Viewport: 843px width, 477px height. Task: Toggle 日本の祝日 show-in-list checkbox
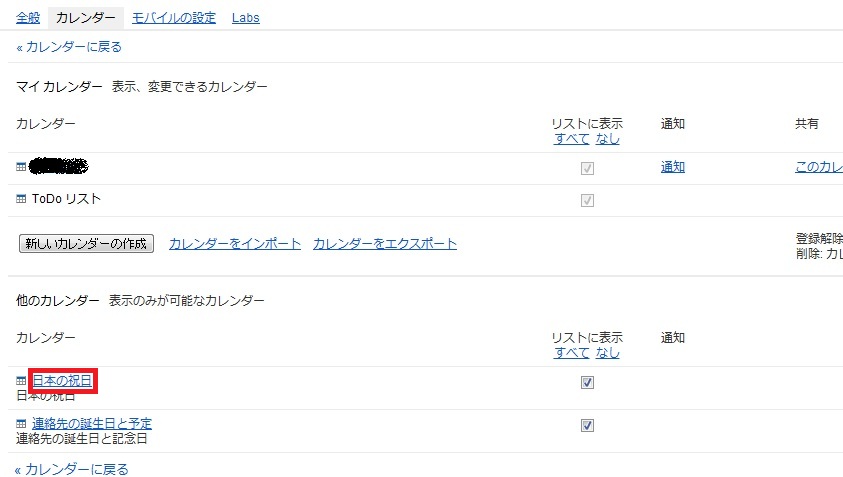coord(587,382)
